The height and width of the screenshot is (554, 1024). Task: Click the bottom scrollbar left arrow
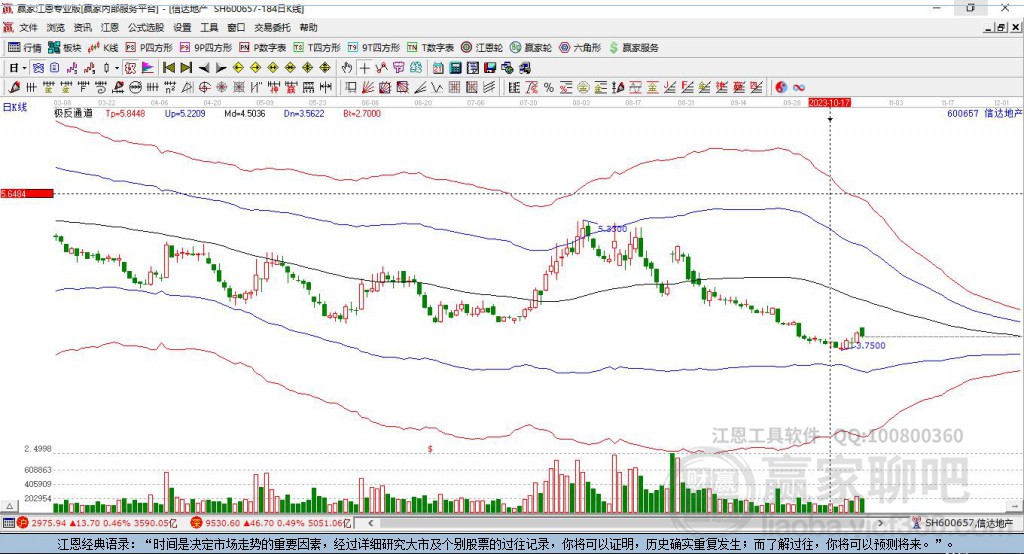point(371,523)
